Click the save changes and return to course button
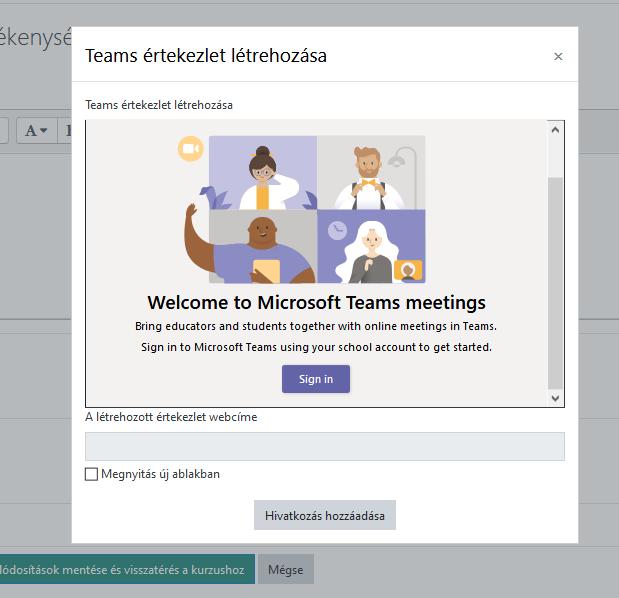This screenshot has height=598, width=619. click(x=127, y=570)
